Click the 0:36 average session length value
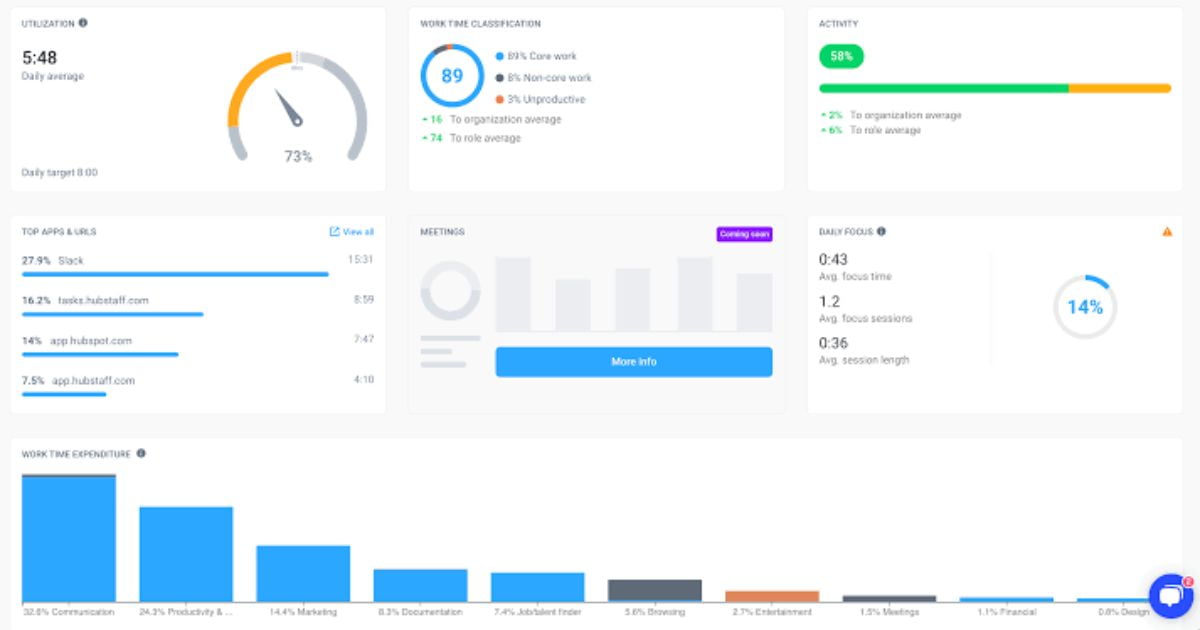This screenshot has height=630, width=1200. click(x=833, y=343)
